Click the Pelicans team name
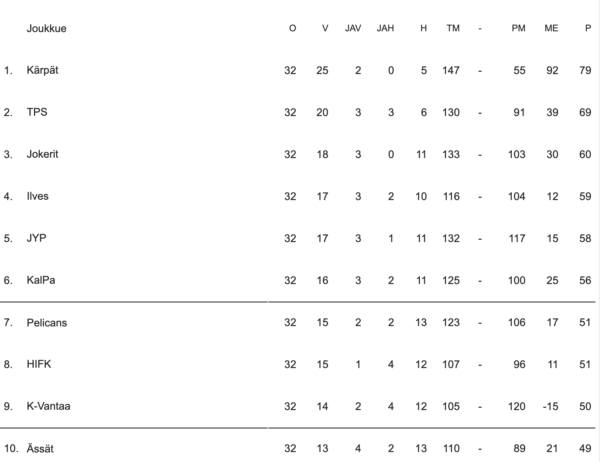 click(47, 323)
